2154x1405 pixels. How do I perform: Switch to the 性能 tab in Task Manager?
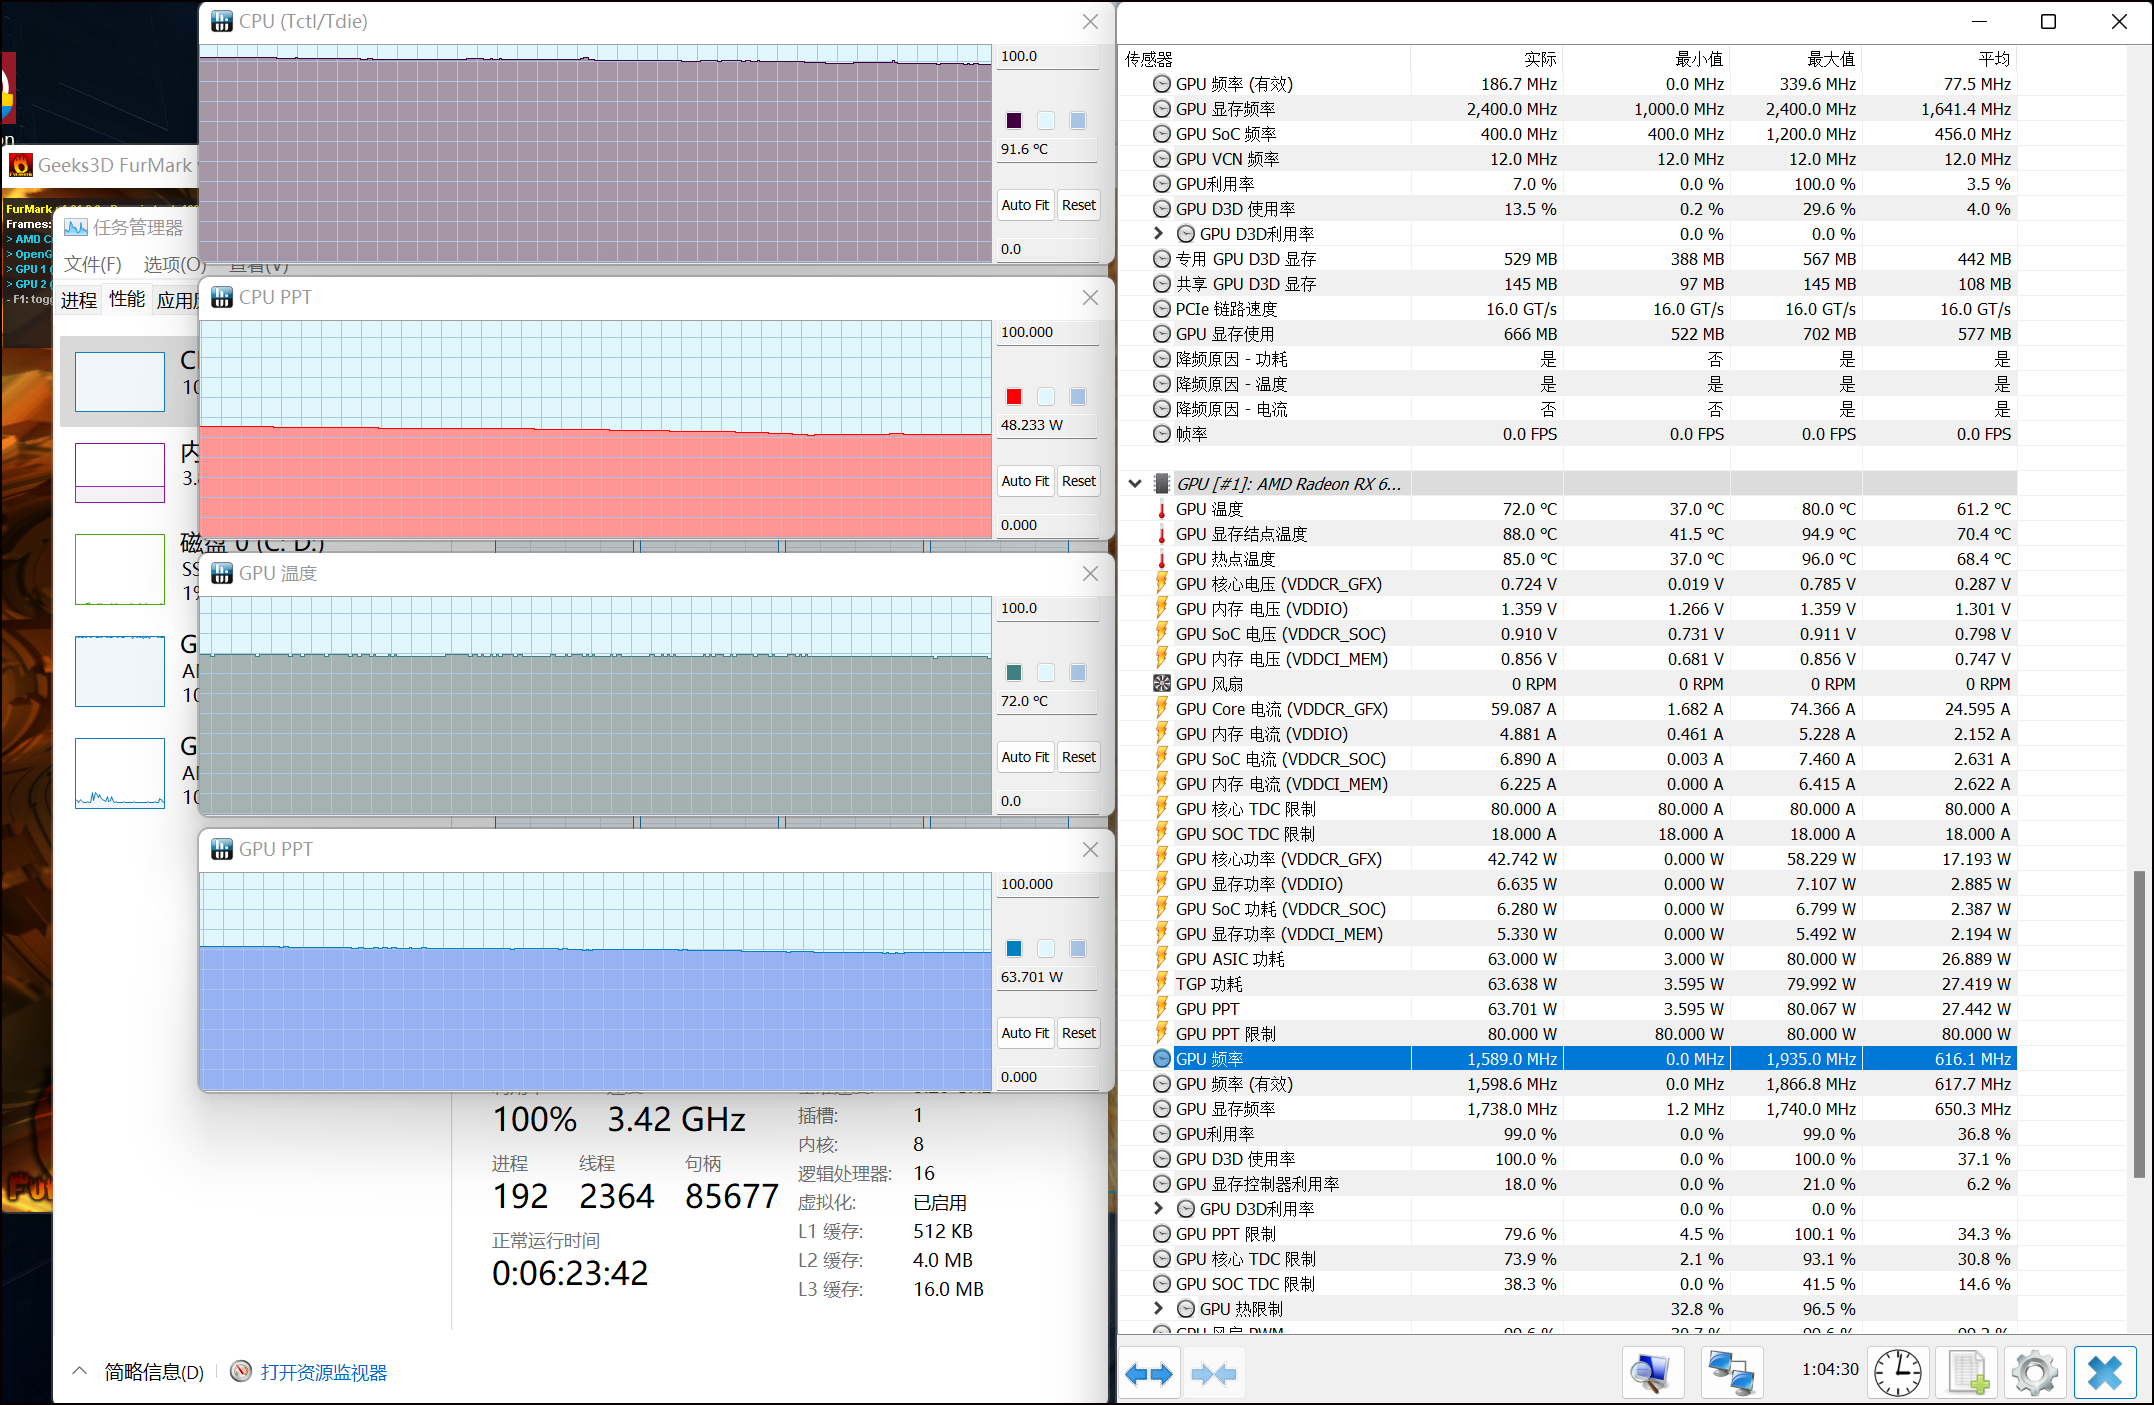127,300
